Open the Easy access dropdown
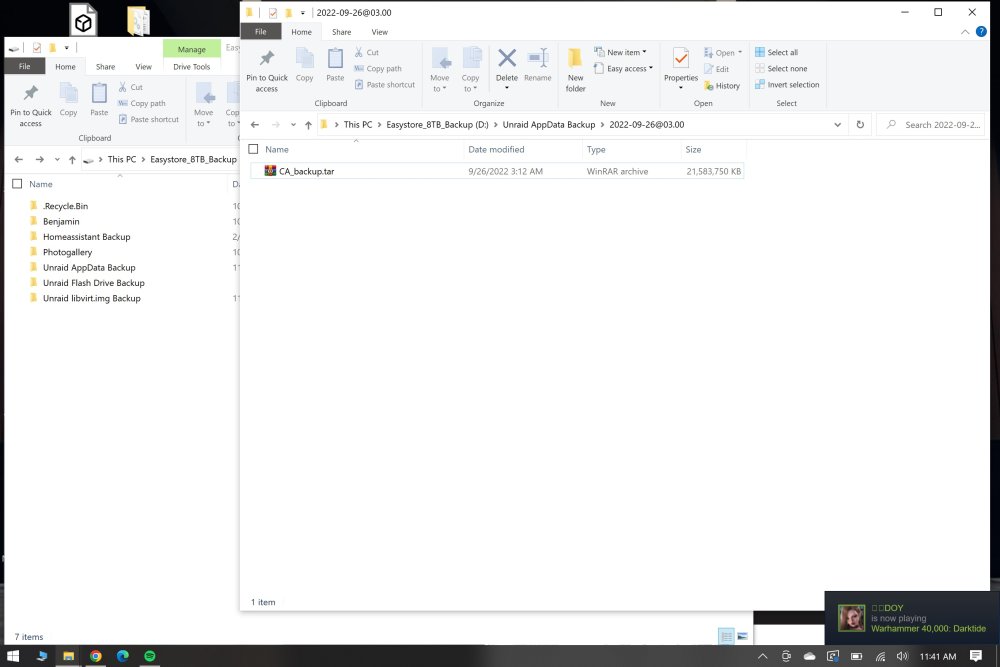 pyautogui.click(x=623, y=68)
